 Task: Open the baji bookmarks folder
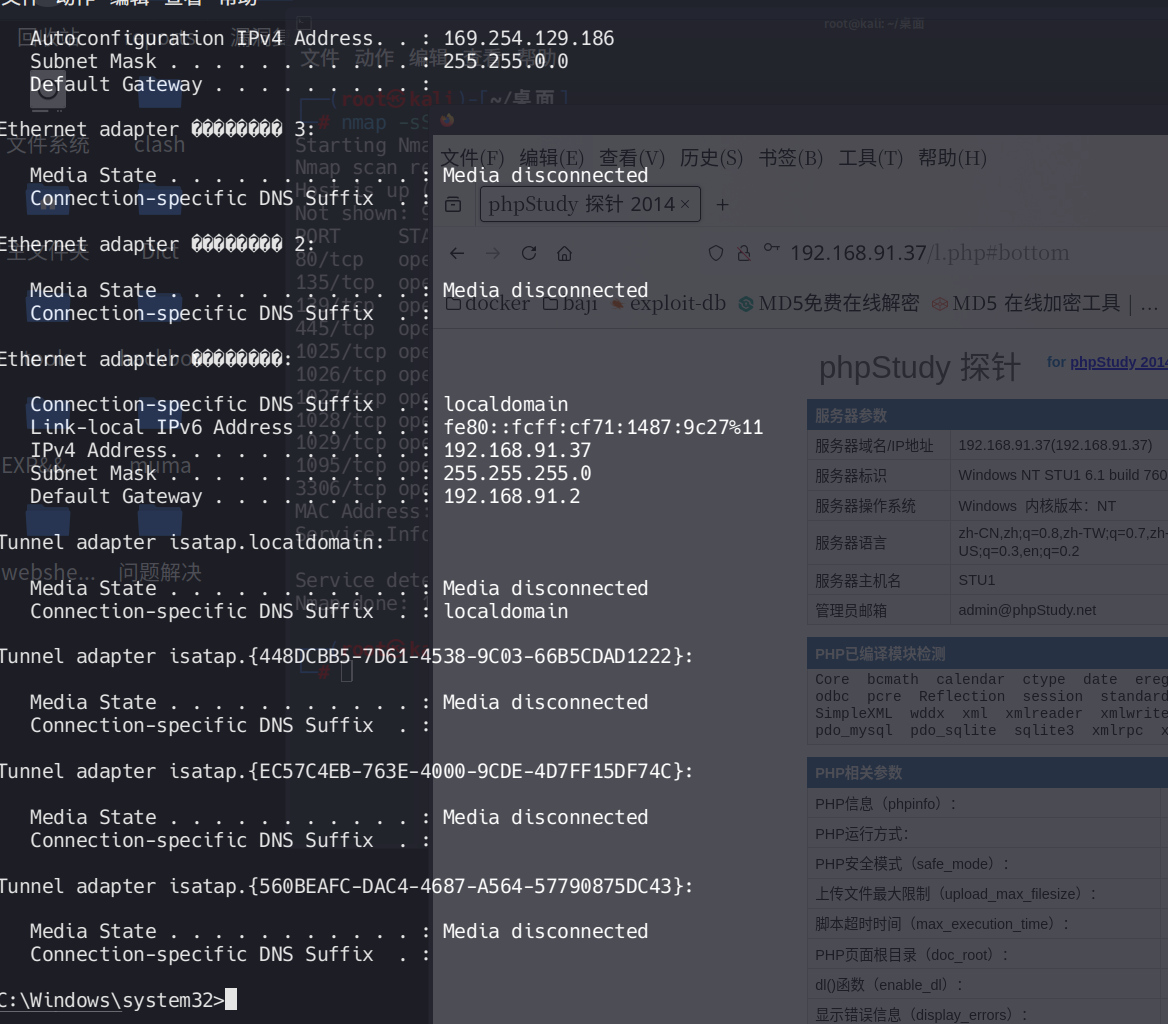[x=570, y=303]
